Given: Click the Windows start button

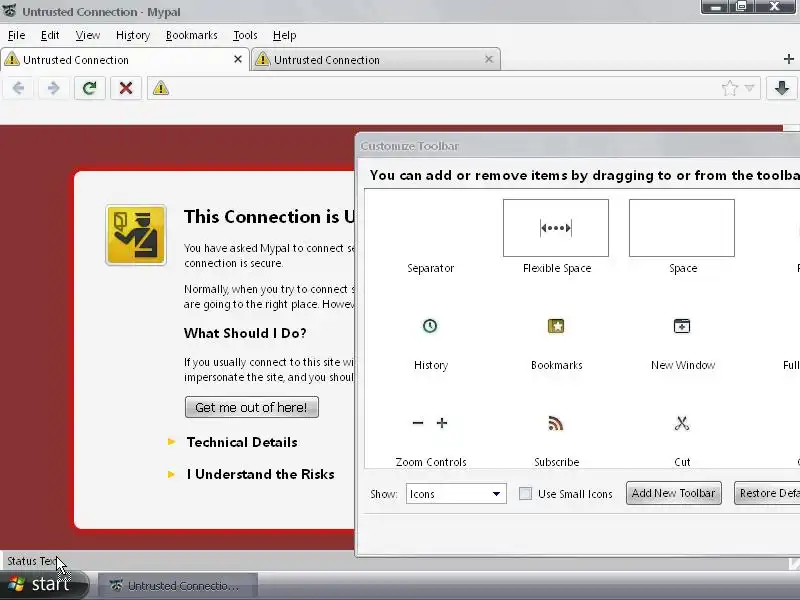Looking at the screenshot, I should (x=44, y=584).
